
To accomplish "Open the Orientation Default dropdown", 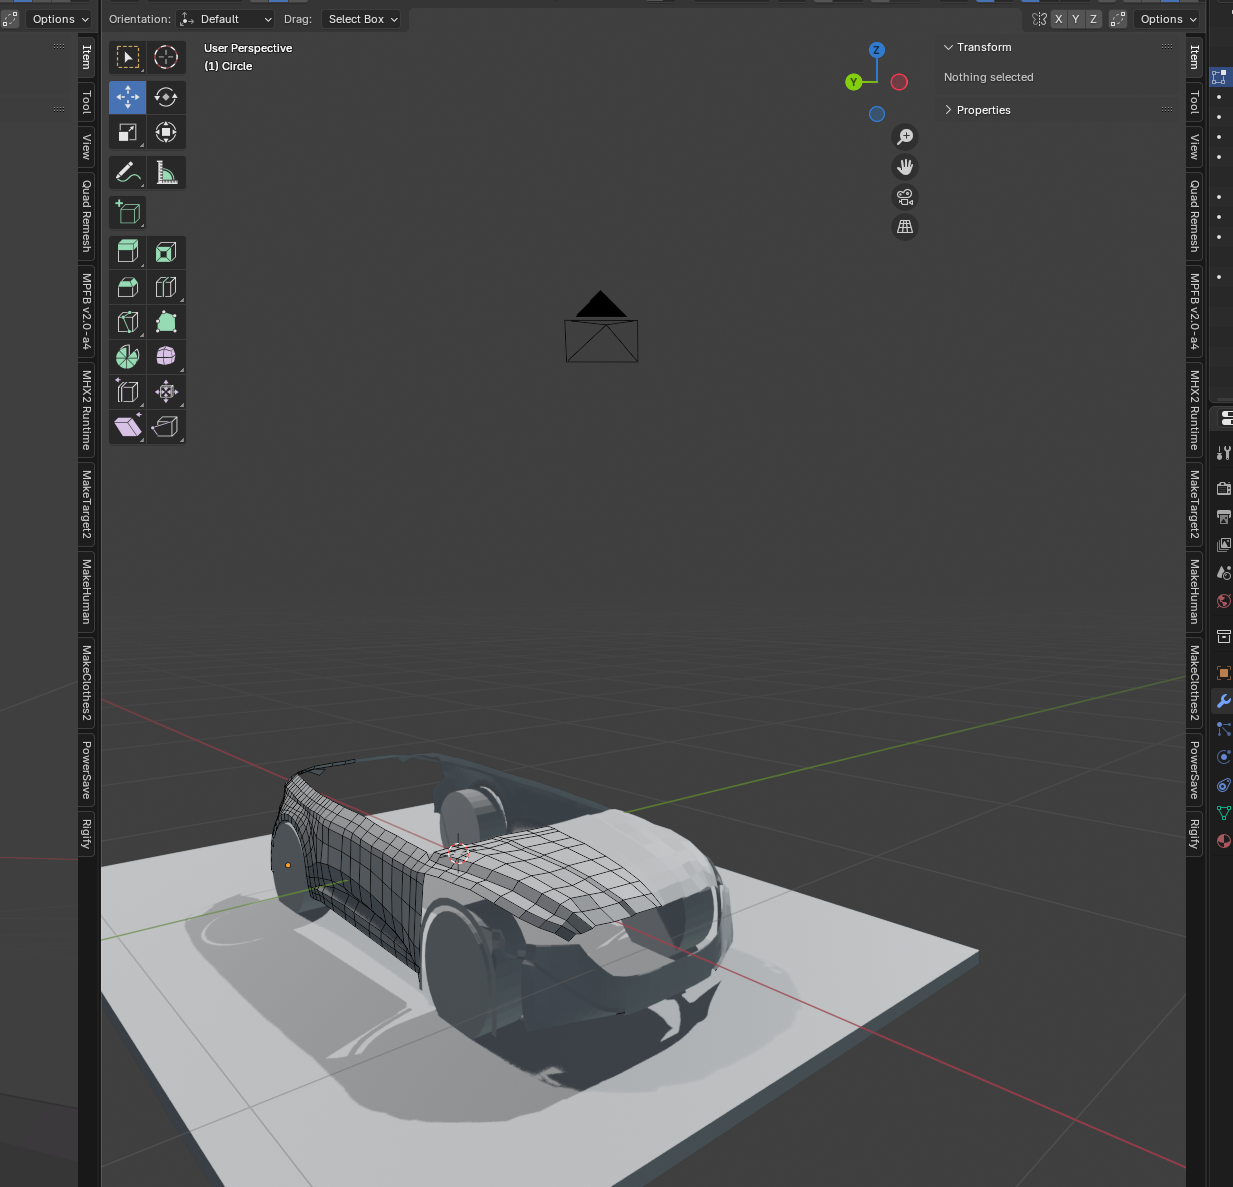I will (x=226, y=19).
